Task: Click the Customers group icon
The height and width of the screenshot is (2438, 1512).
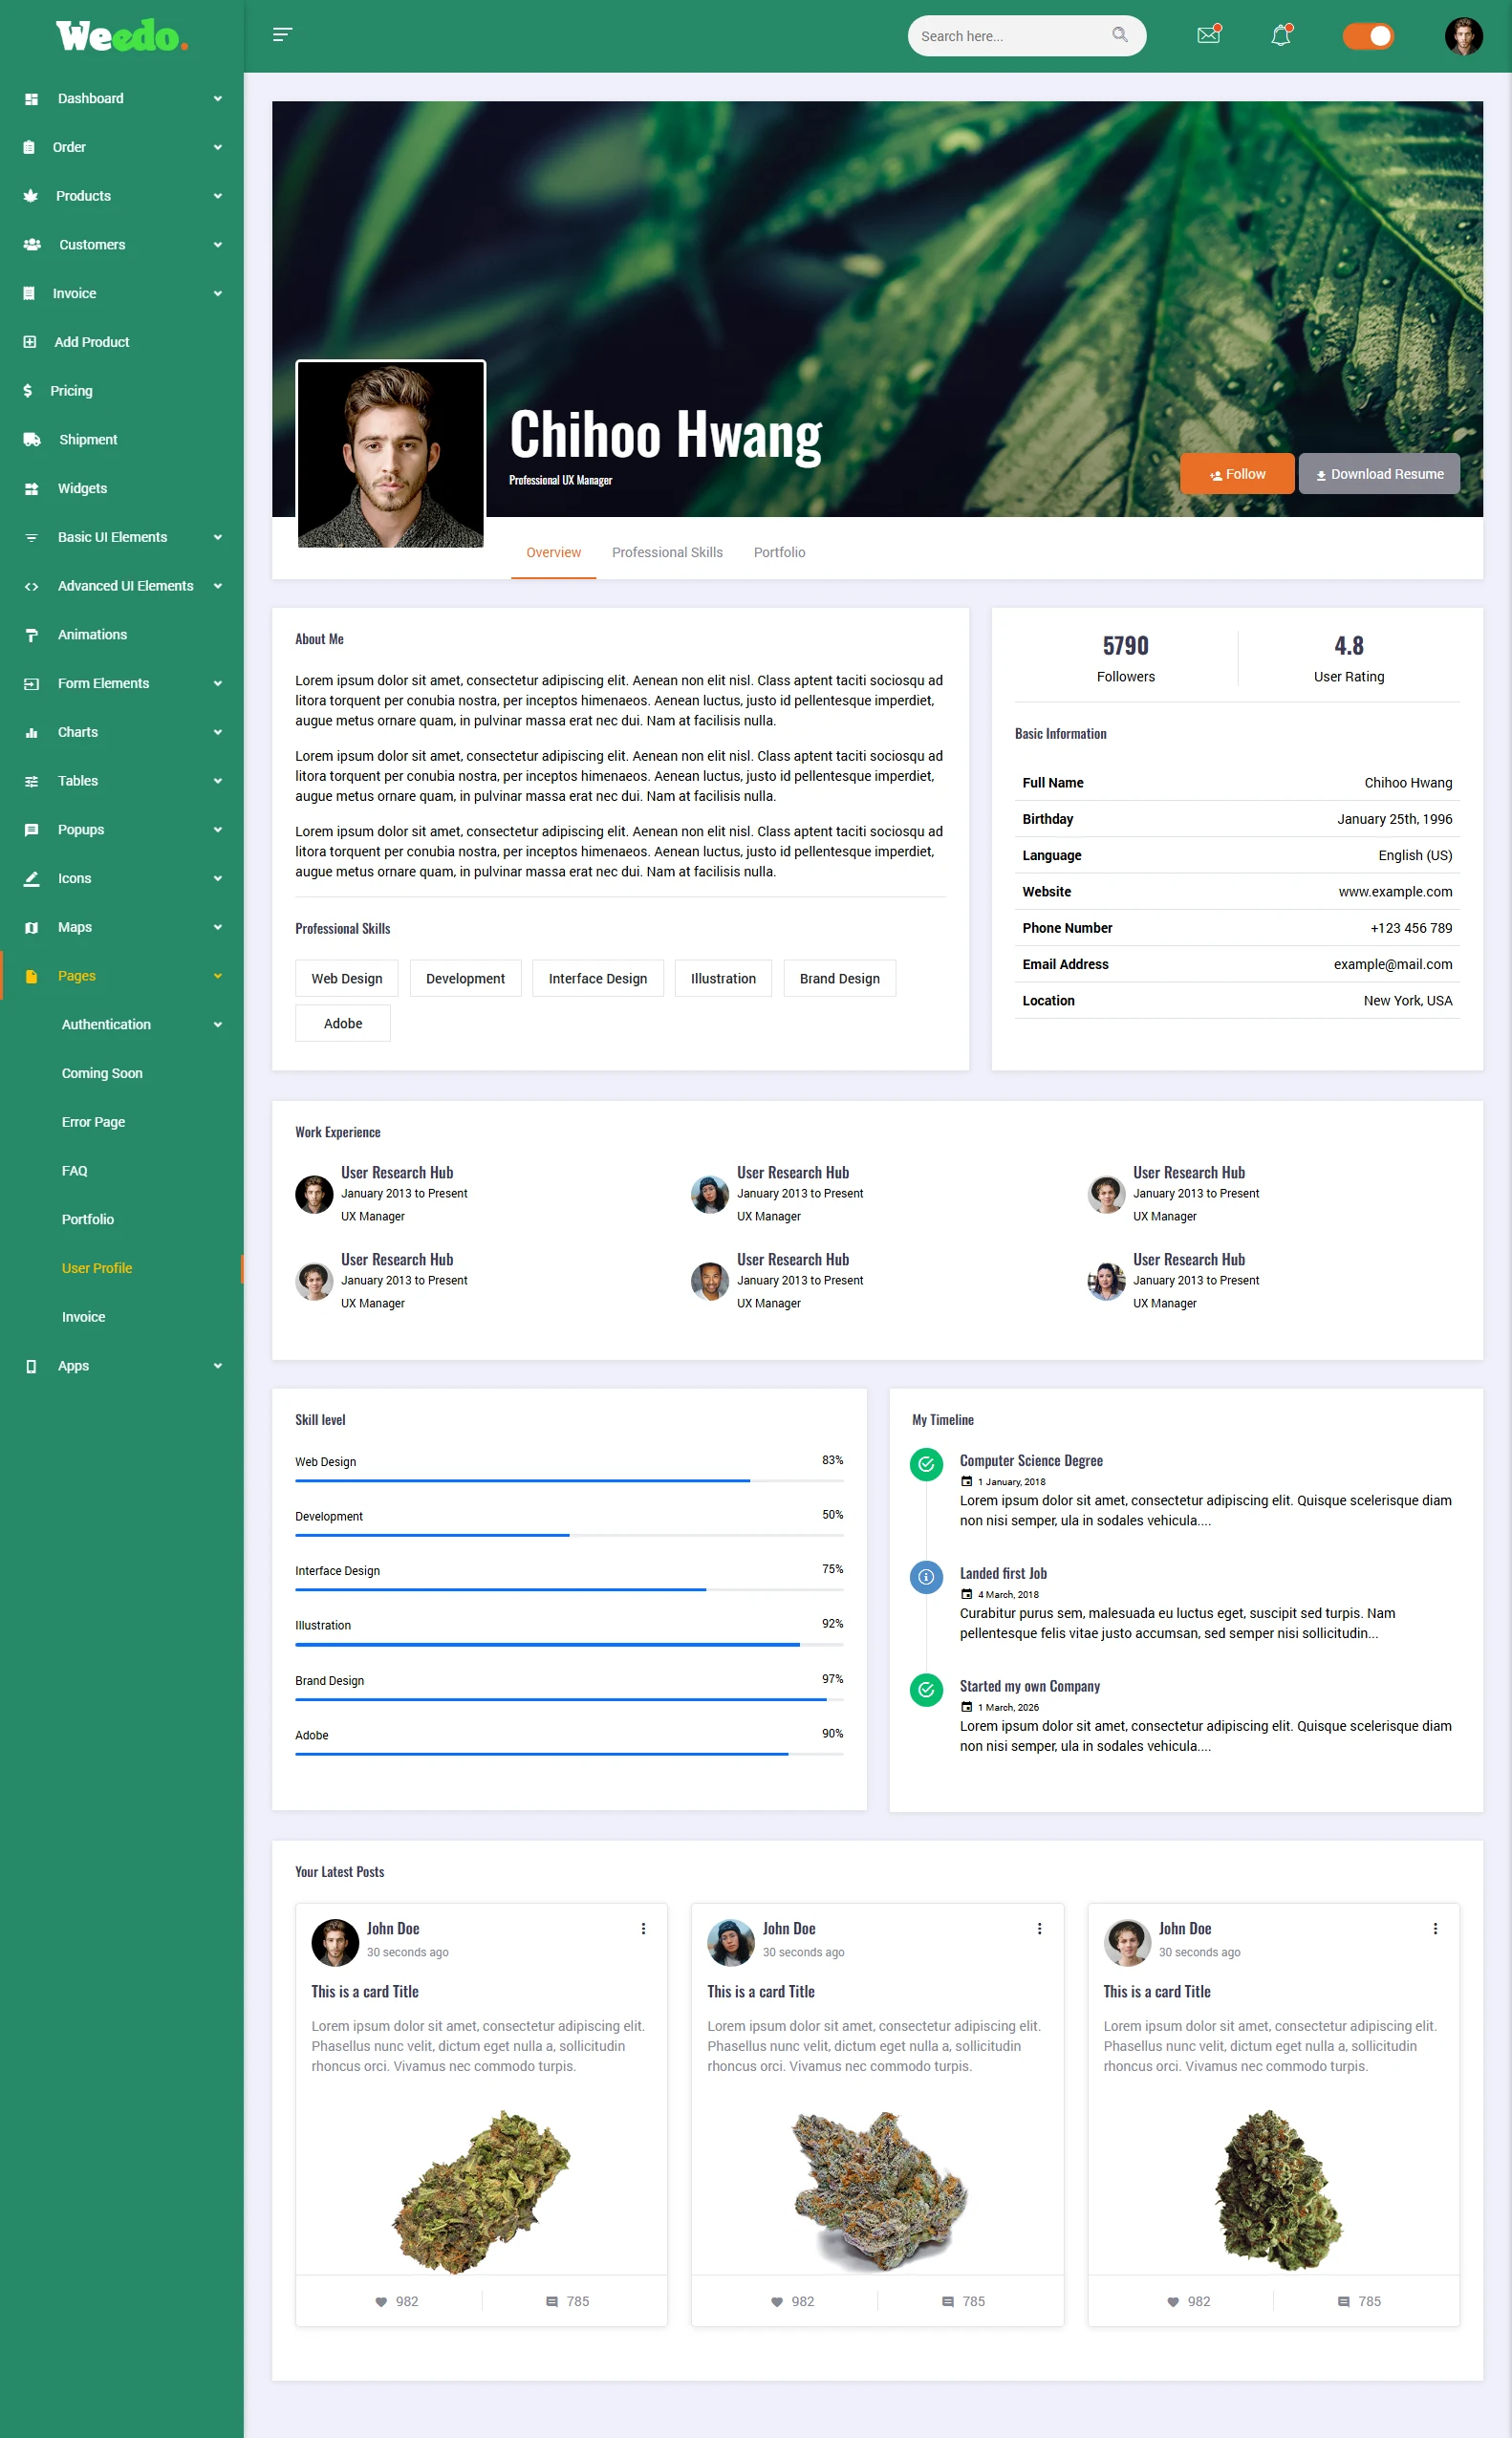Action: [32, 245]
